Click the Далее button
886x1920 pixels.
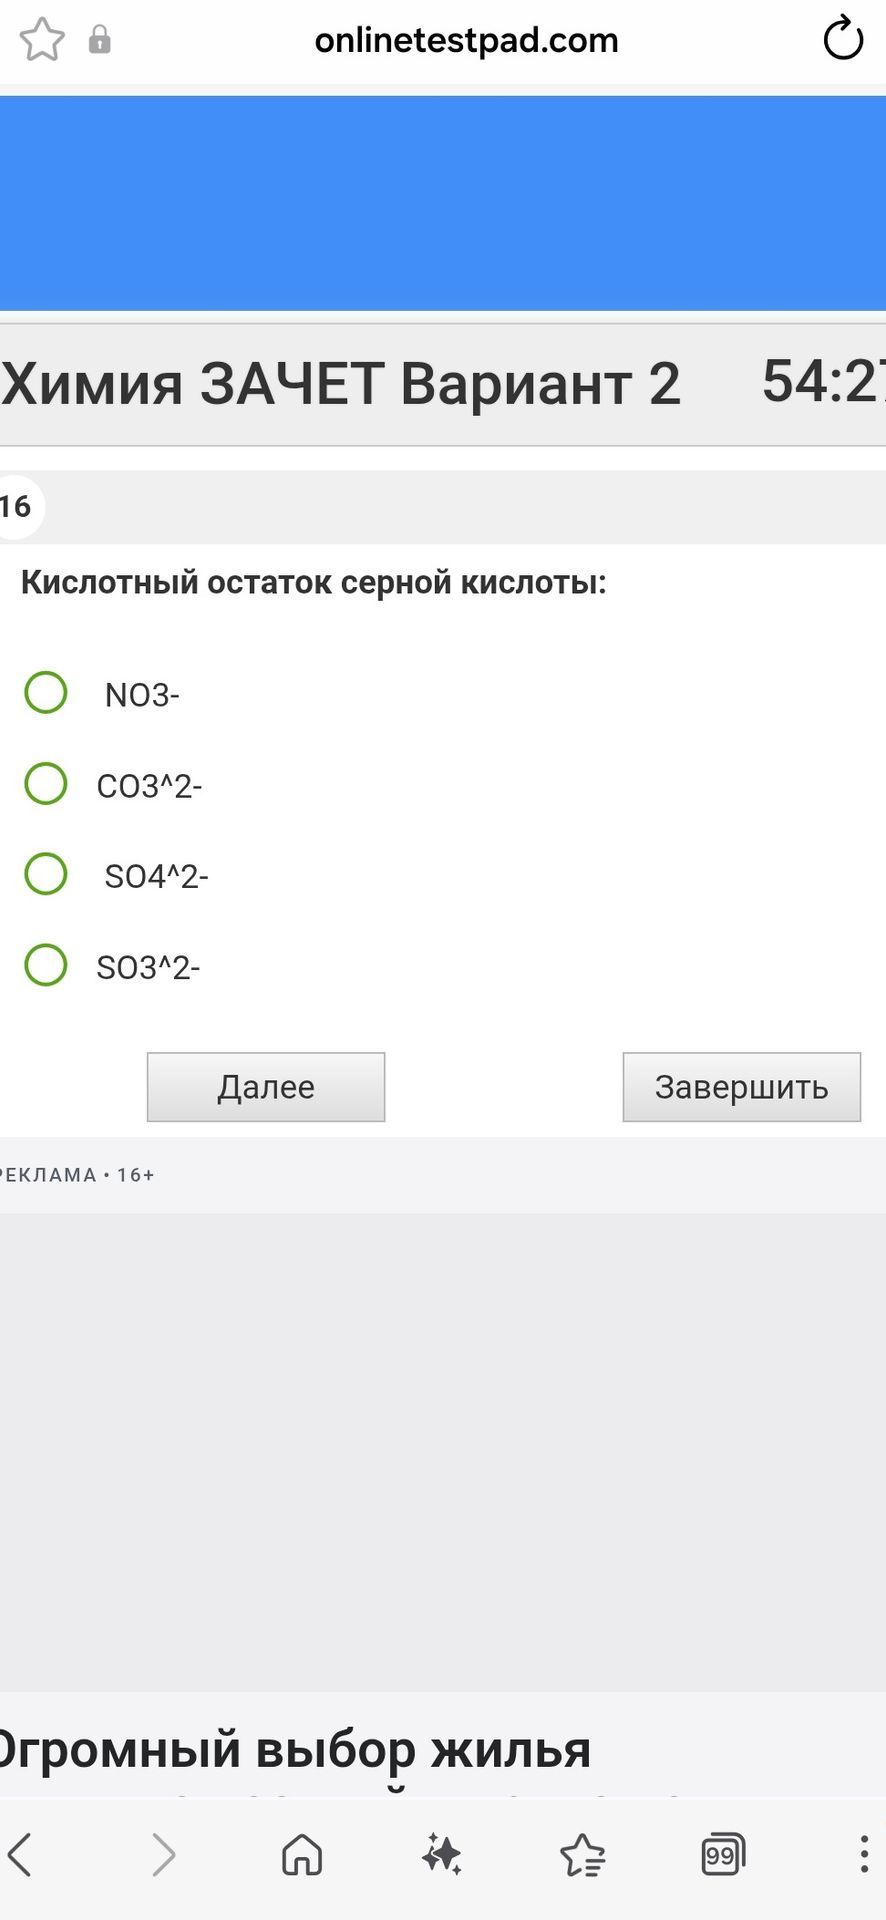point(266,1087)
